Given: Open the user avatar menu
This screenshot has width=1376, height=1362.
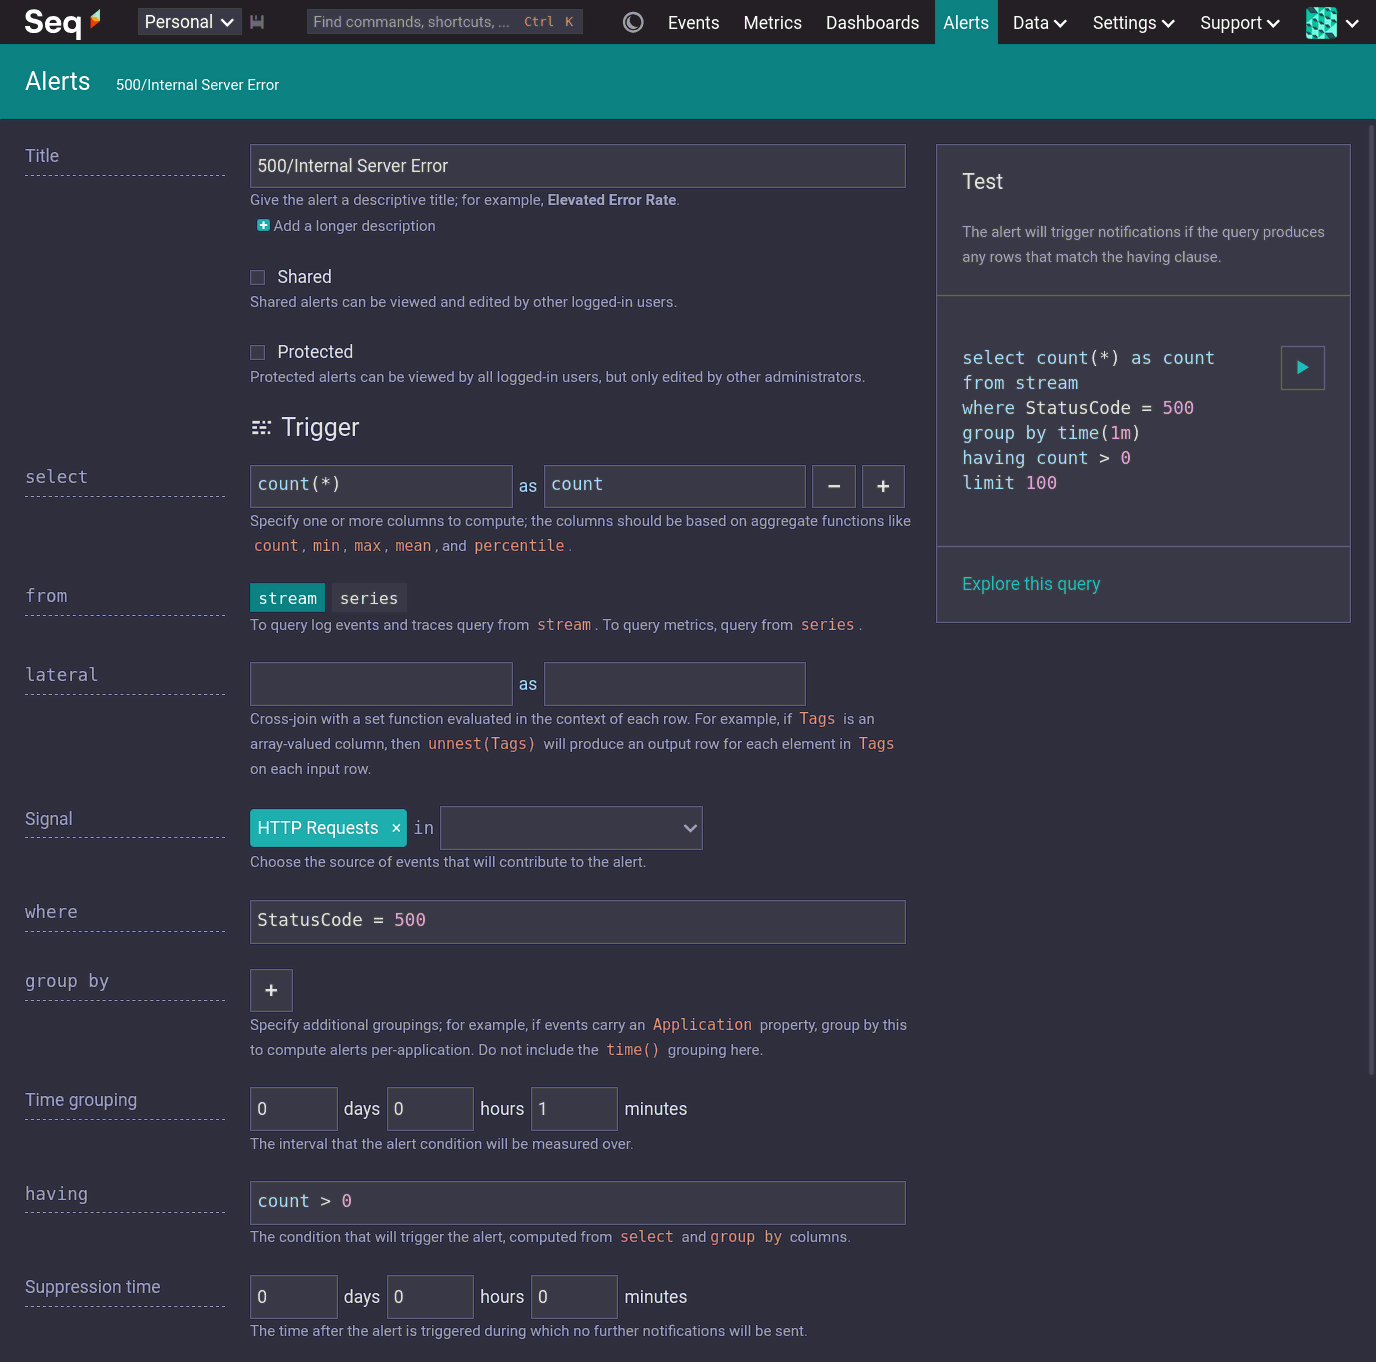Looking at the screenshot, I should click(1332, 22).
